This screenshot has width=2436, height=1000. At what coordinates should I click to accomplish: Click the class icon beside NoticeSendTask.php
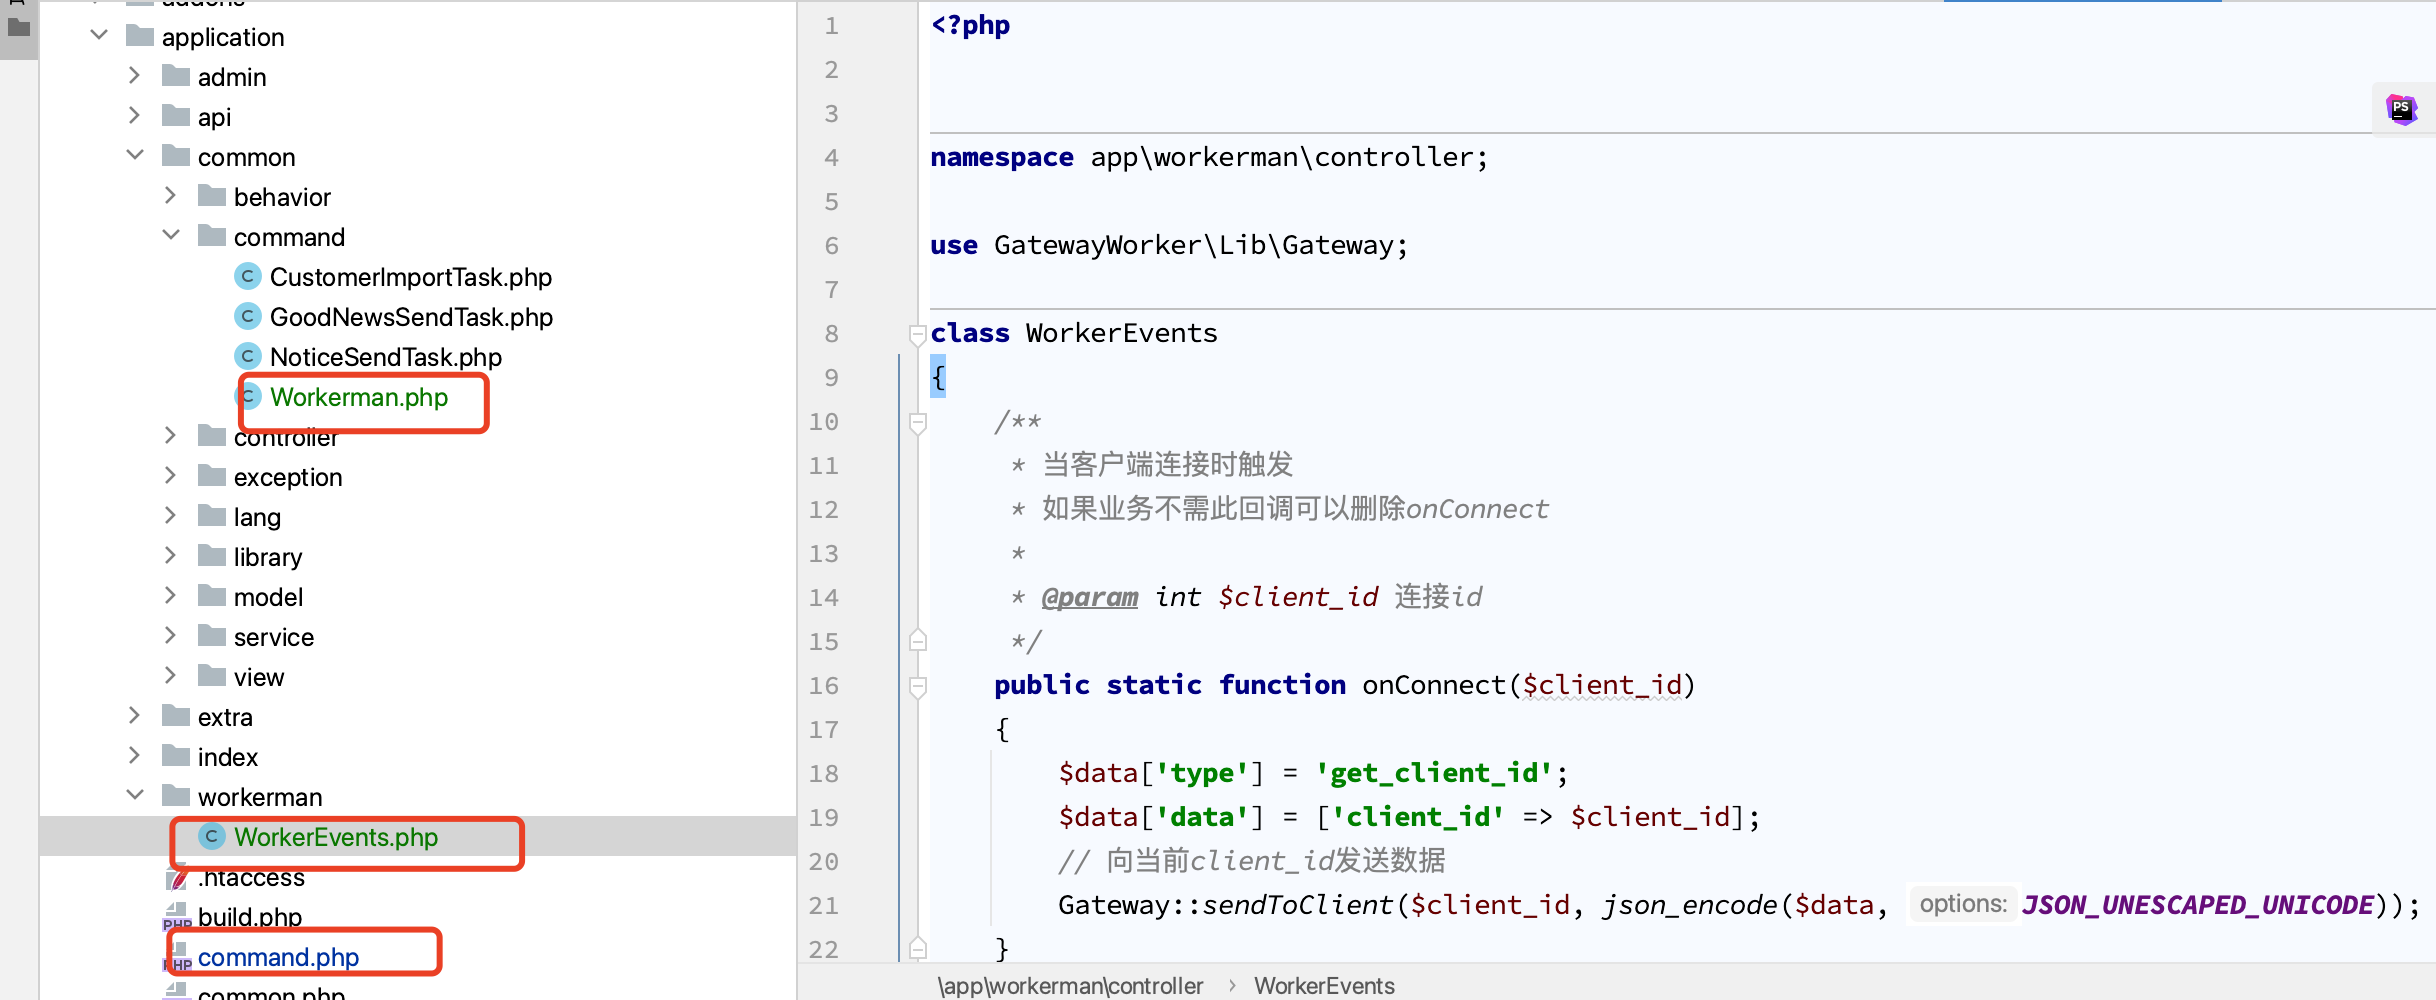[247, 356]
